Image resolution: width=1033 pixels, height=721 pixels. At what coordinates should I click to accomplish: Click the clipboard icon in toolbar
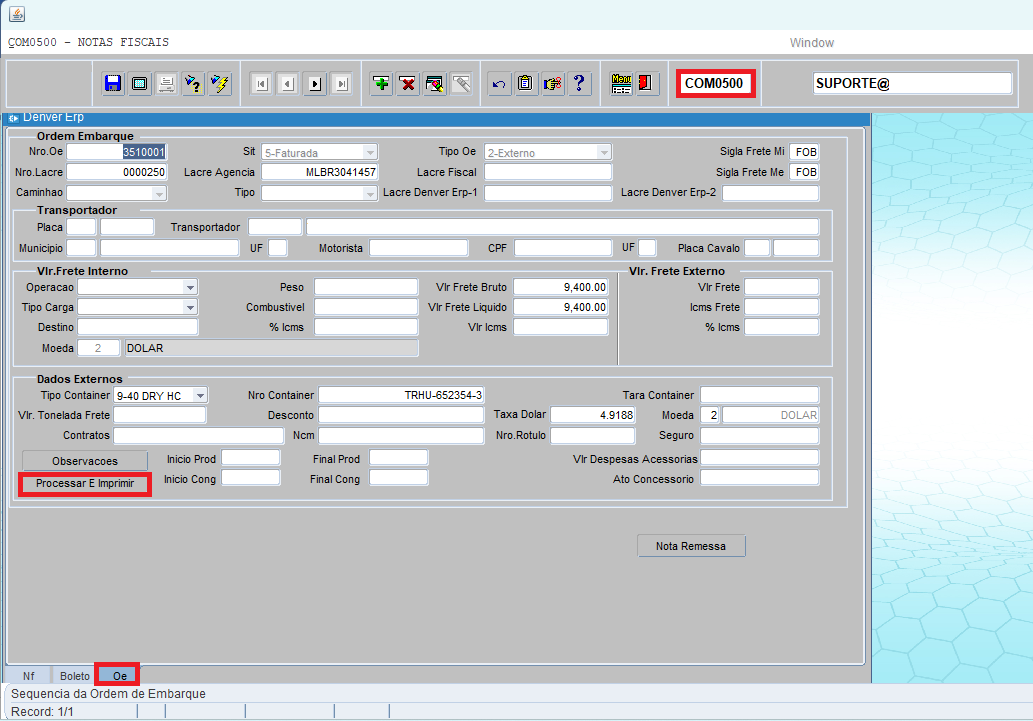[526, 84]
